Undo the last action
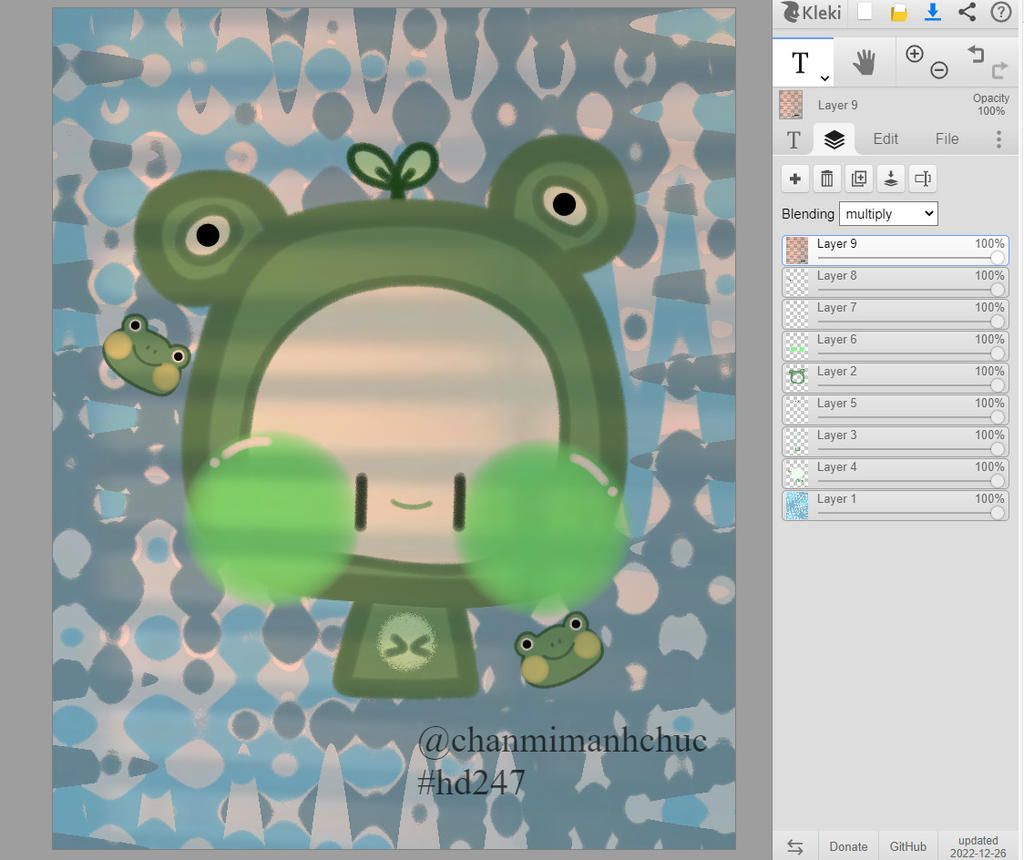Screen dimensions: 1024x860 click(x=976, y=54)
